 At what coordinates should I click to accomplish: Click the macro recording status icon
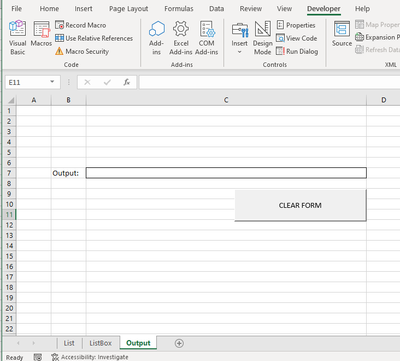coord(38,357)
